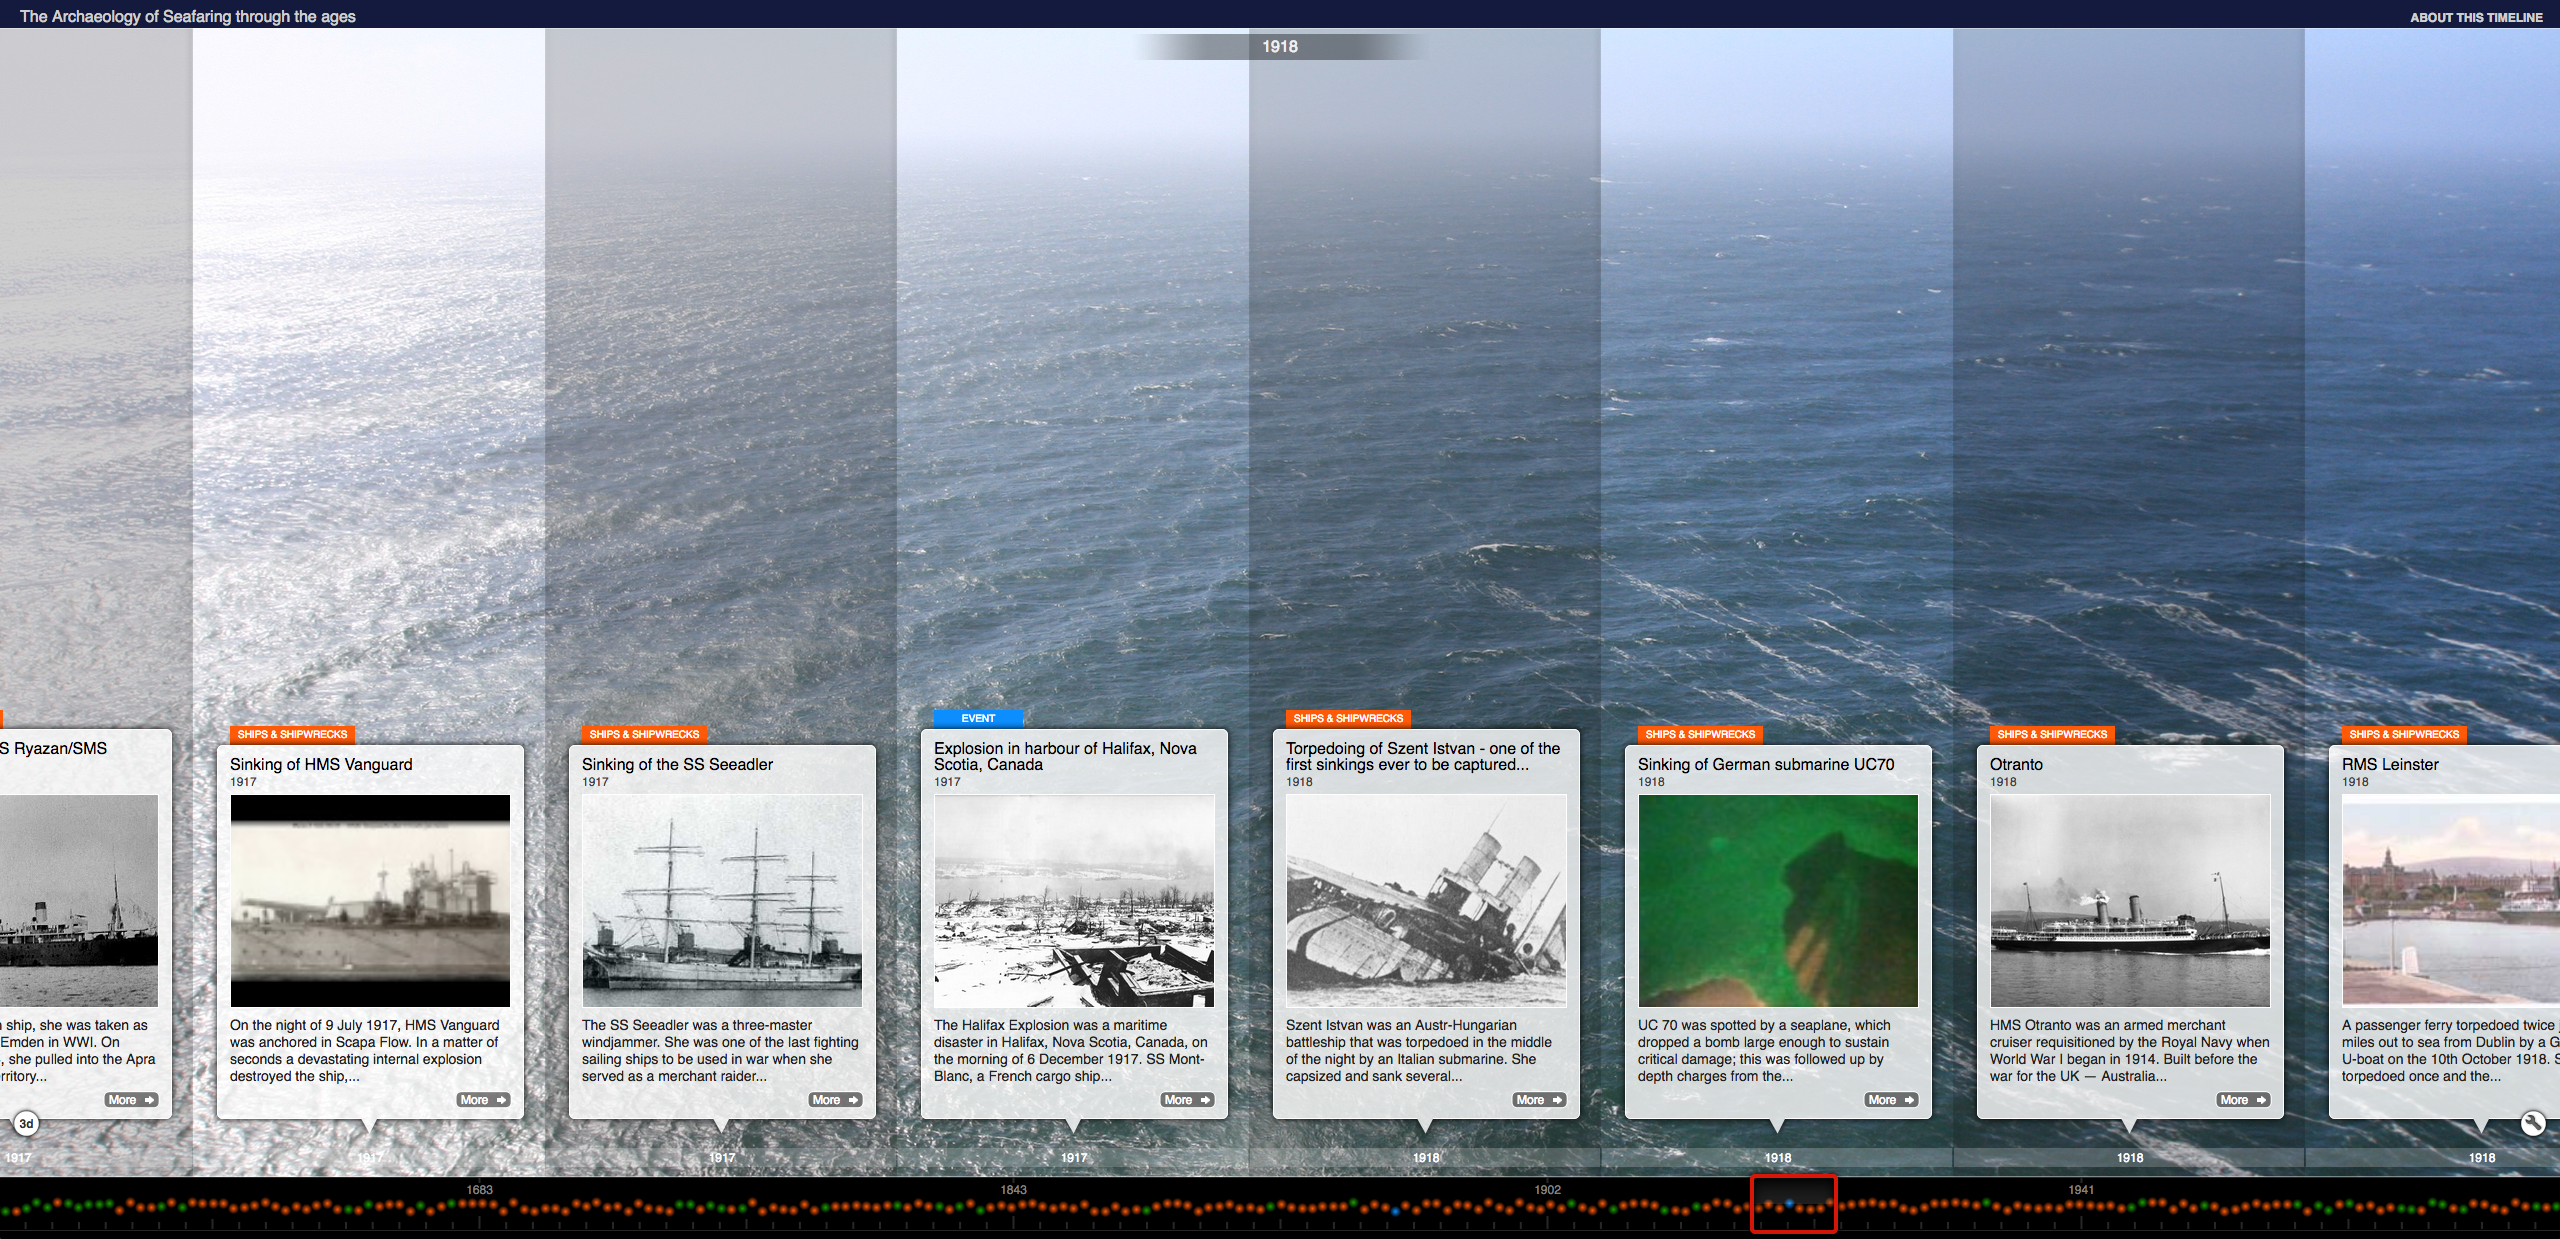Image resolution: width=2560 pixels, height=1239 pixels.
Task: Jump to 1941 on bottom timeline
Action: [2081, 1190]
